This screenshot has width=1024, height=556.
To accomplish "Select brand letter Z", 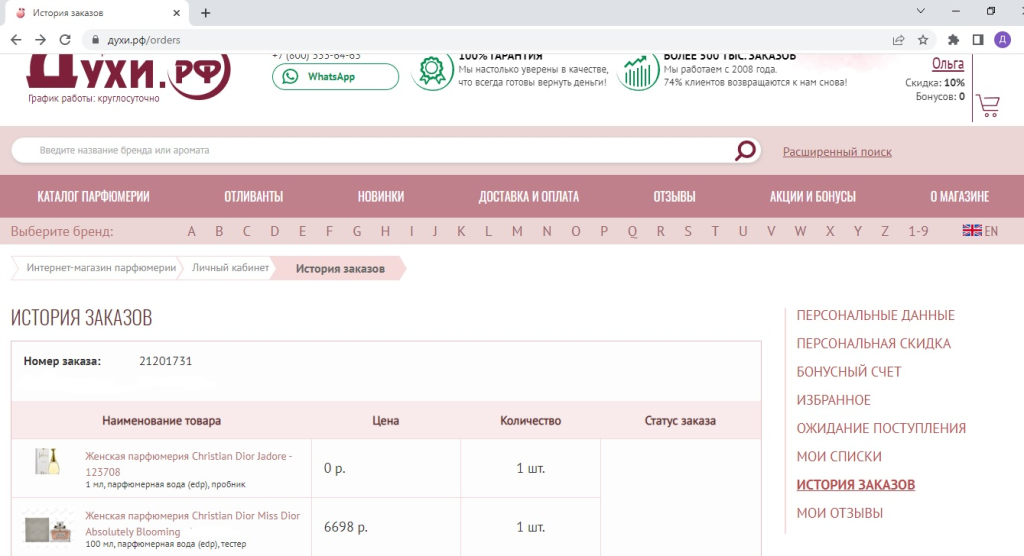I will click(885, 231).
